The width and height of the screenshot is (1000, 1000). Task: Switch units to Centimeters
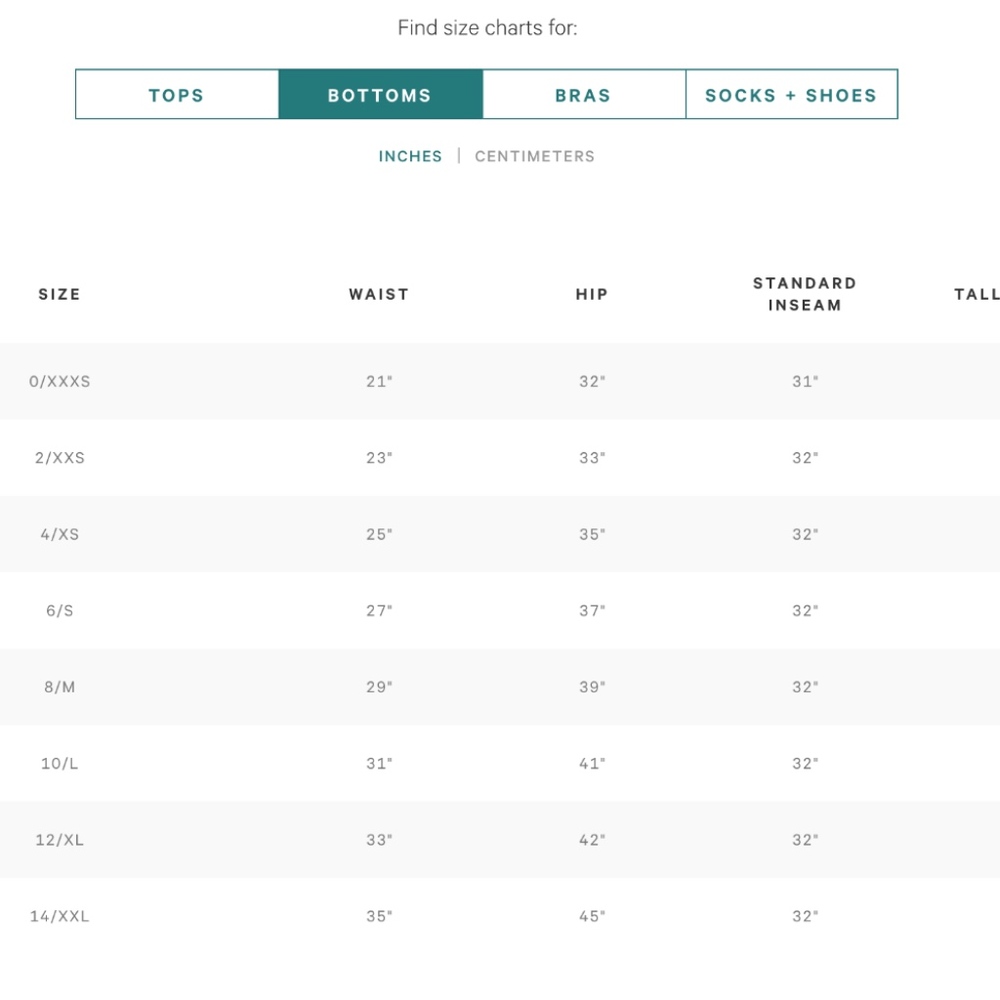coord(534,156)
